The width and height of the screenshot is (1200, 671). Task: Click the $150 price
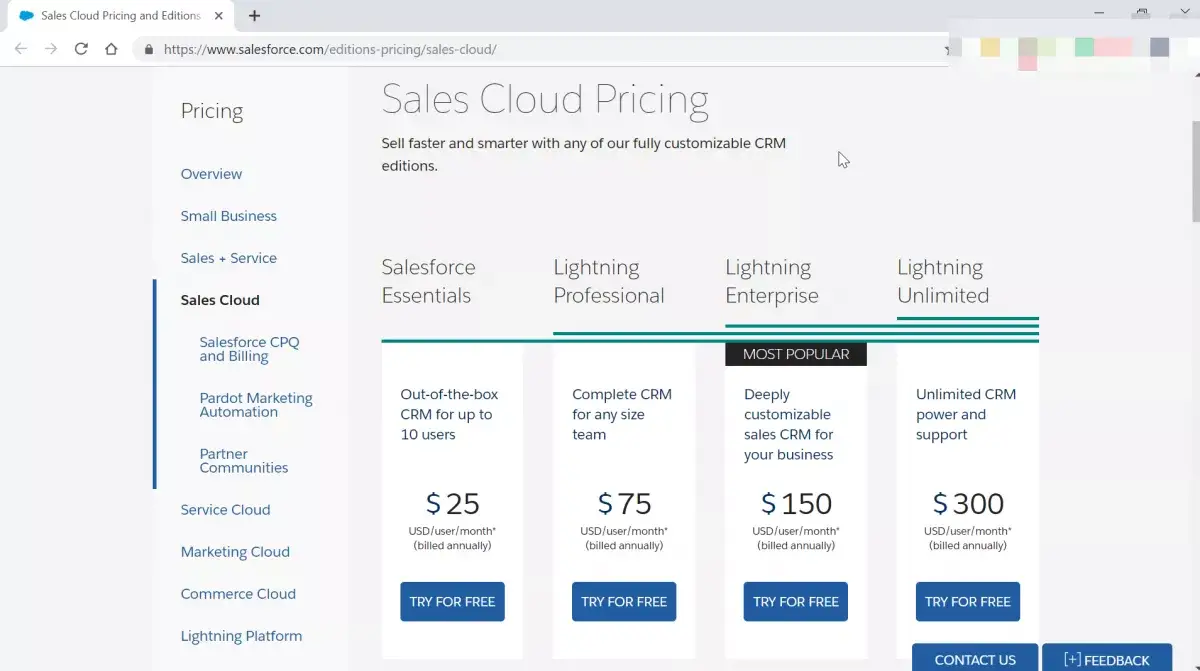(x=796, y=503)
